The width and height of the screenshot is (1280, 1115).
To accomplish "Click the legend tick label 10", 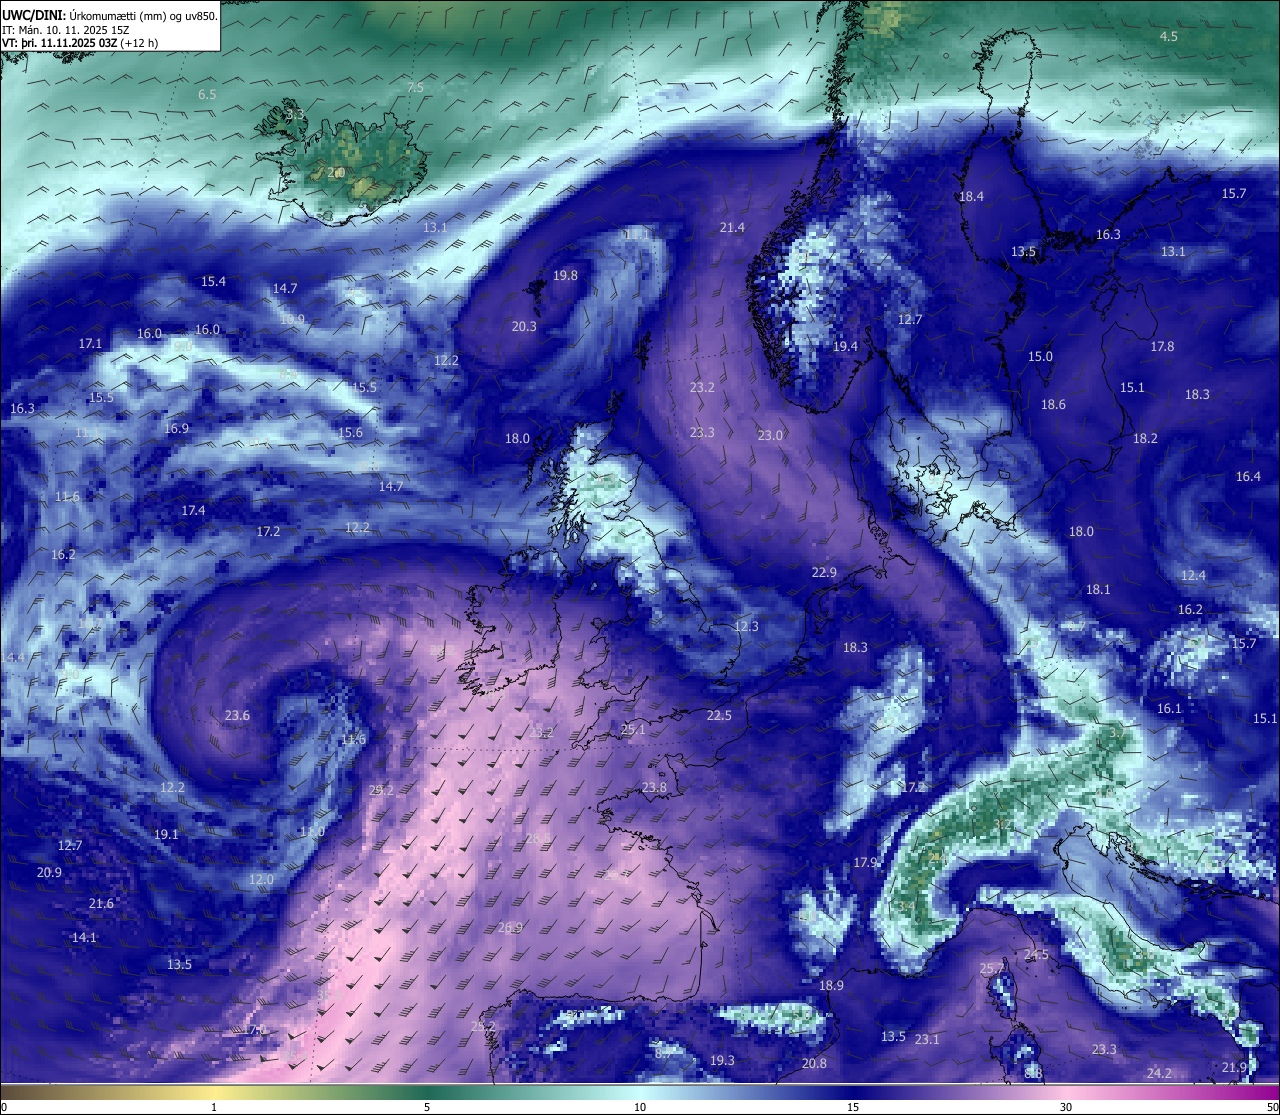I will [640, 1107].
